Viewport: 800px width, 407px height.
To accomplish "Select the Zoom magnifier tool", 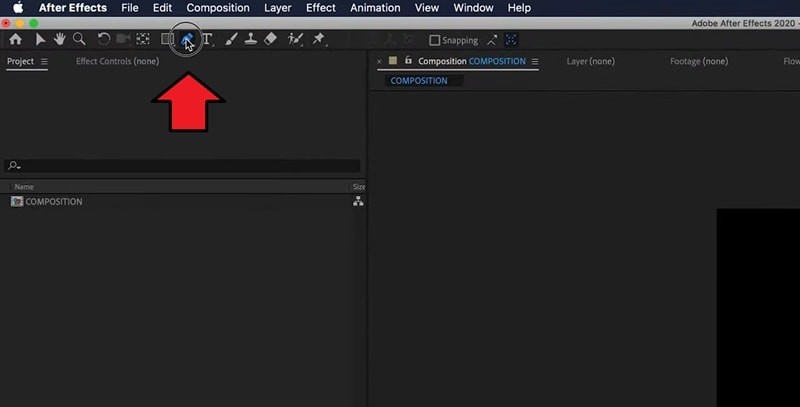I will [x=79, y=39].
